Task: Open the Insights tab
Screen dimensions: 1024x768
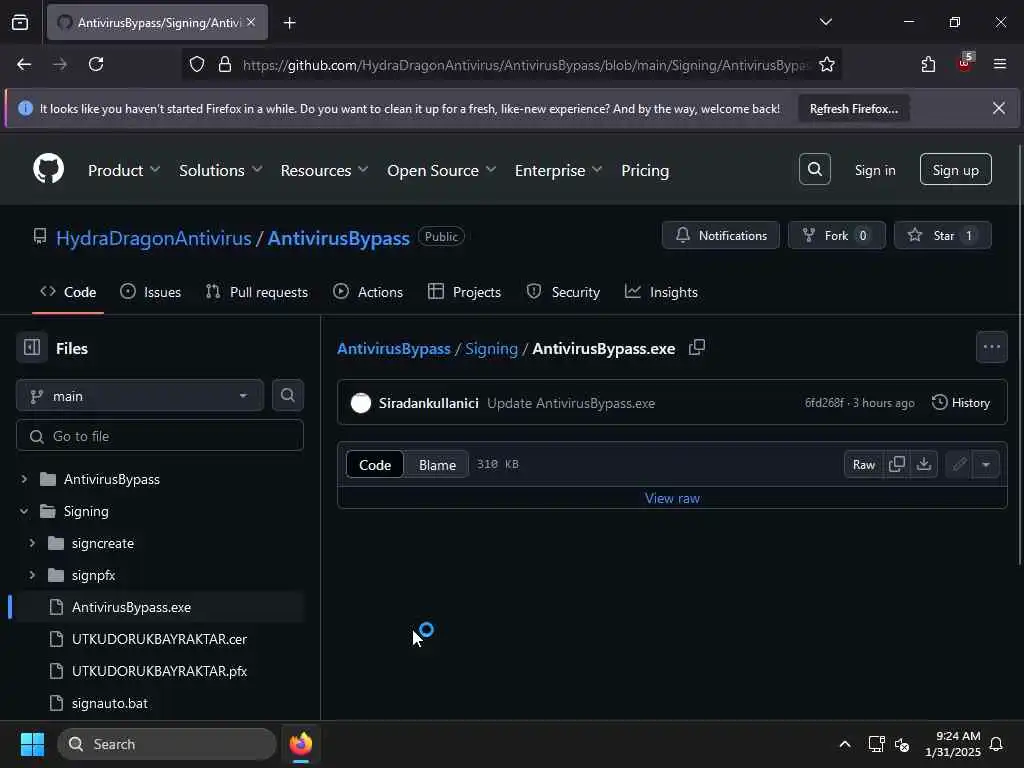Action: pos(661,292)
